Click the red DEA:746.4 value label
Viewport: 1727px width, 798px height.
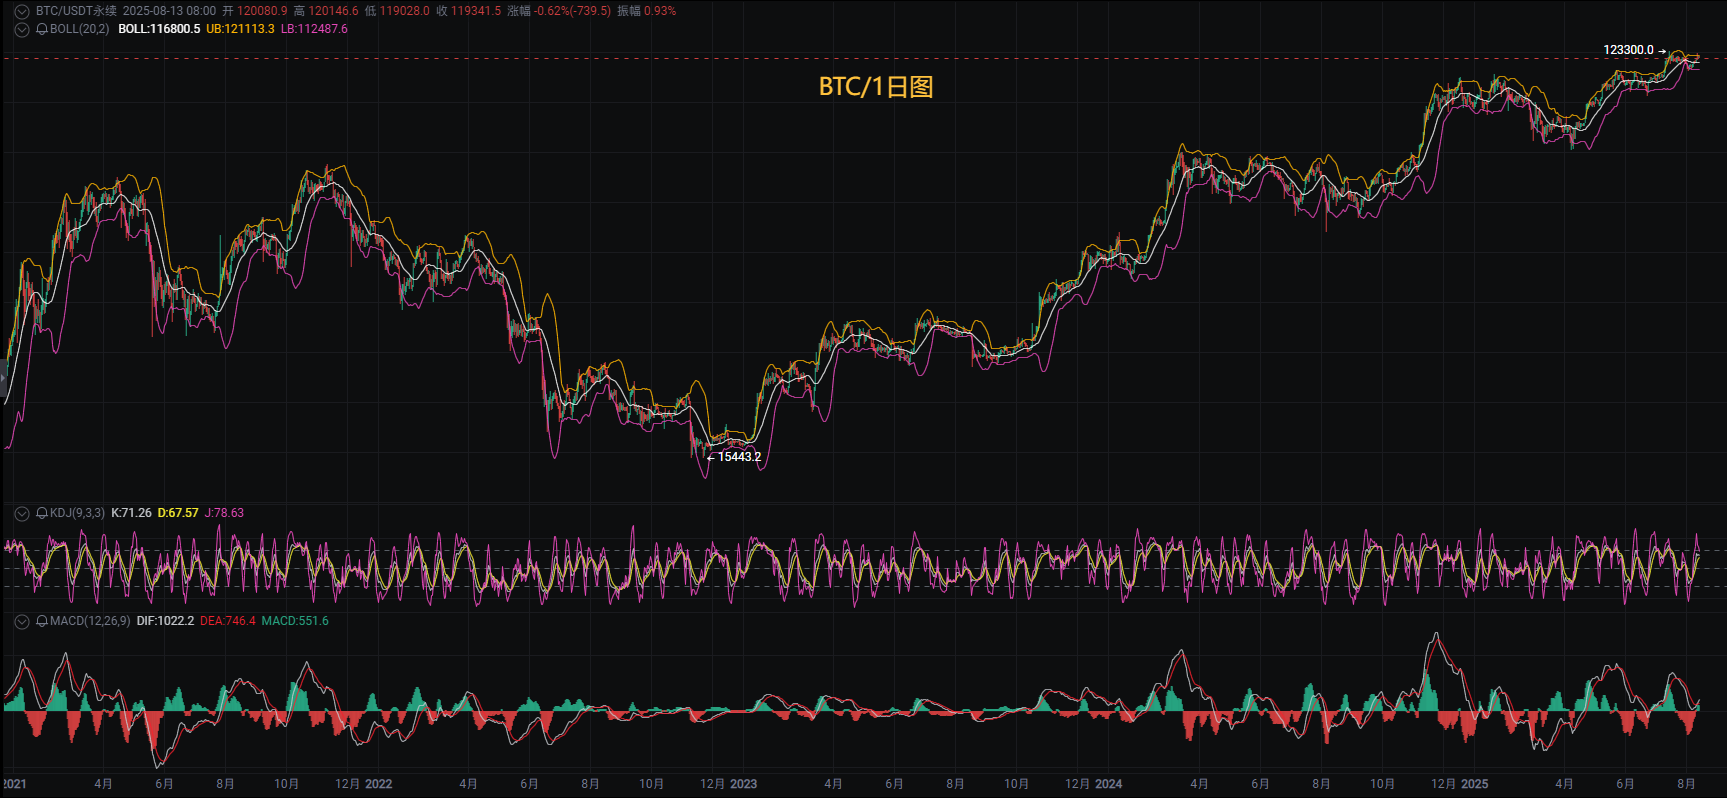tap(228, 621)
